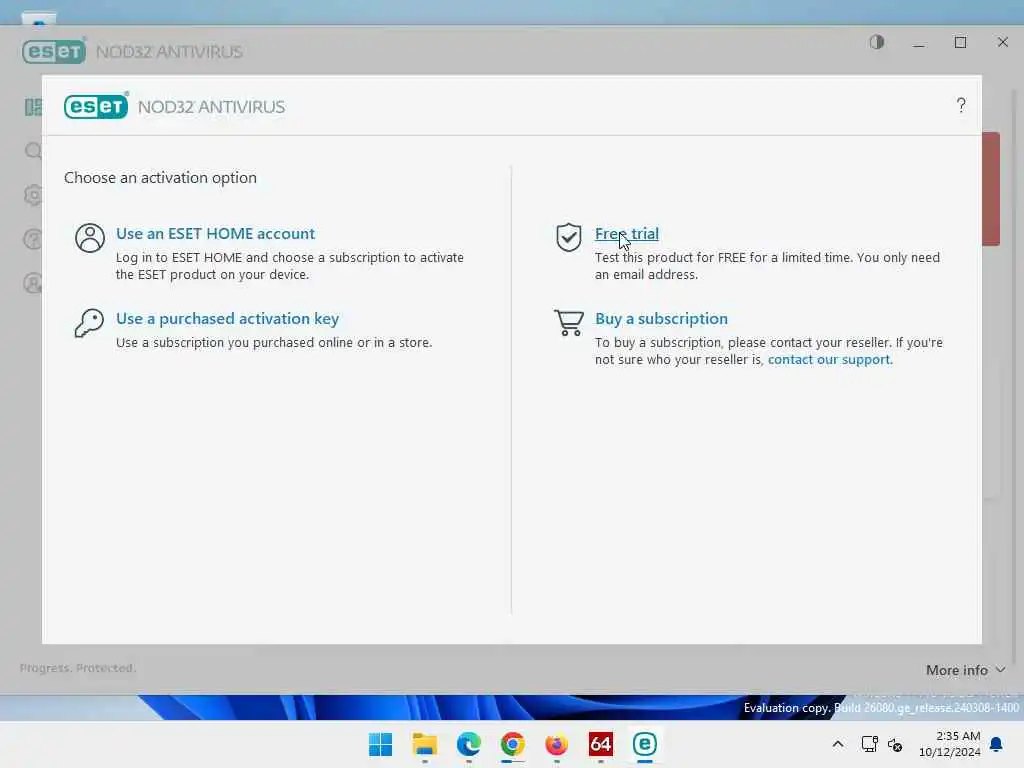The height and width of the screenshot is (768, 1024).
Task: Click the background sidebar overview icon
Action: click(33, 107)
